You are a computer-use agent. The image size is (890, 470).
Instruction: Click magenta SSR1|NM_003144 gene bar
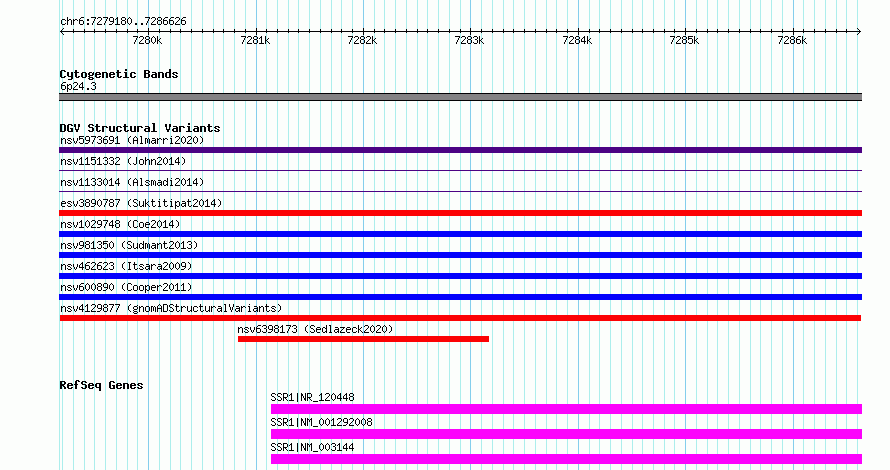tap(566, 459)
